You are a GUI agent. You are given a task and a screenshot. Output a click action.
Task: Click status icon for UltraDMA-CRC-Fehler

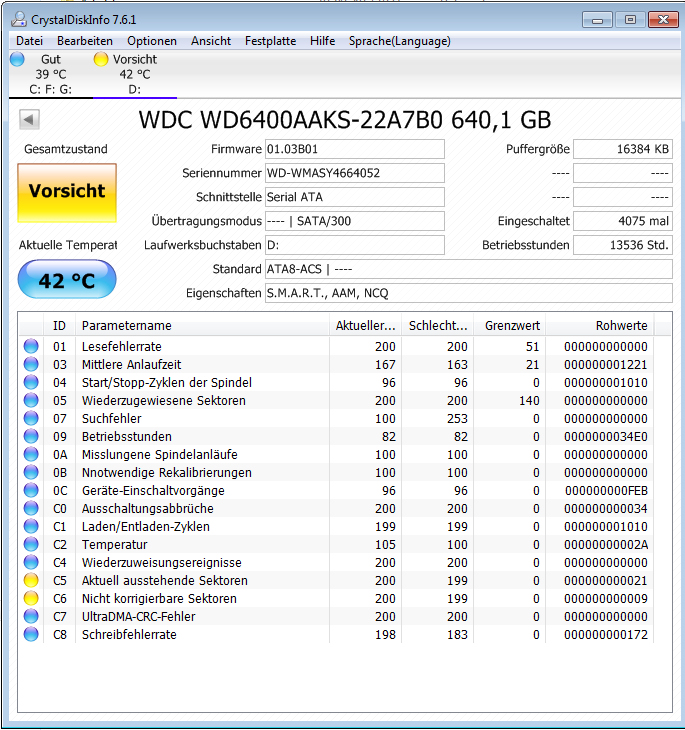(x=31, y=616)
